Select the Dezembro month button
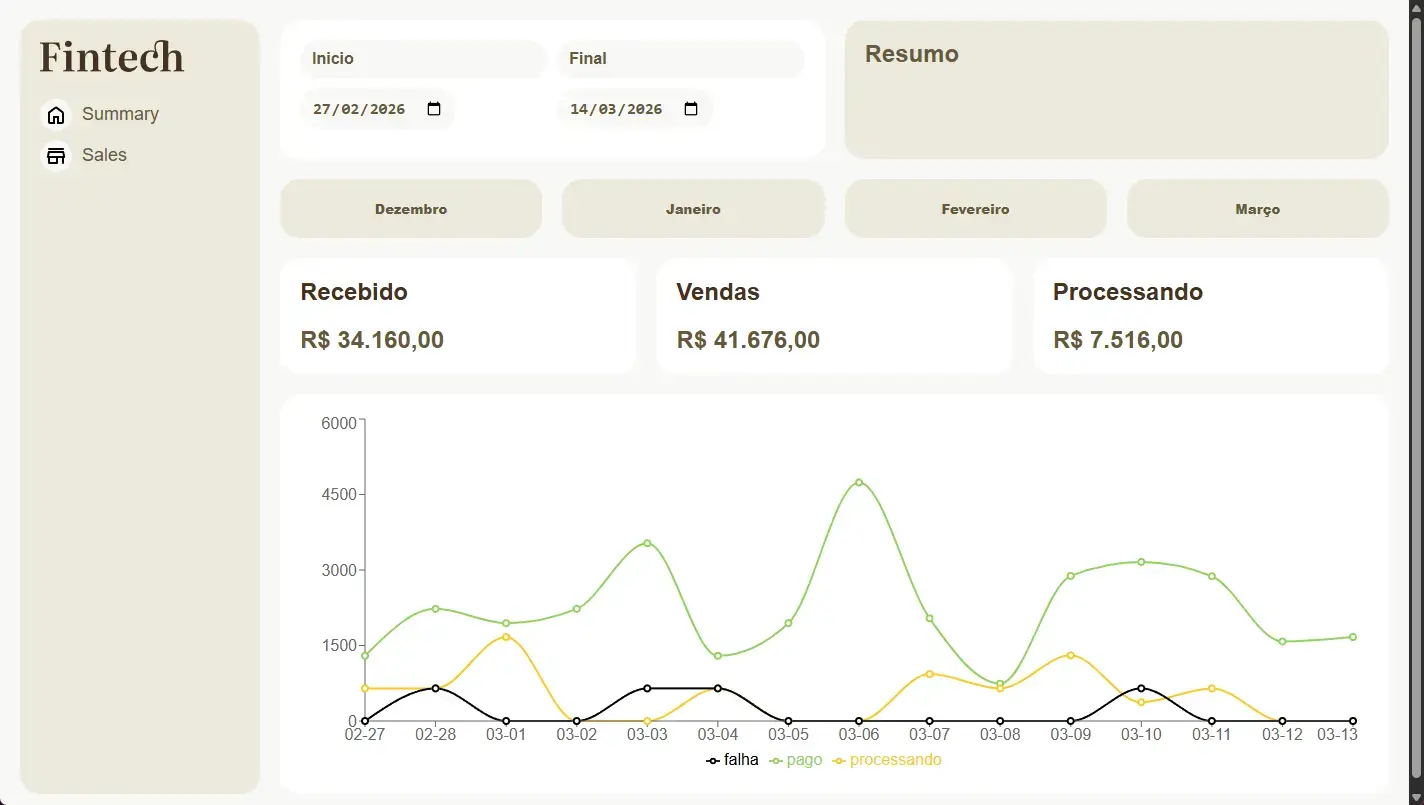 [x=411, y=209]
